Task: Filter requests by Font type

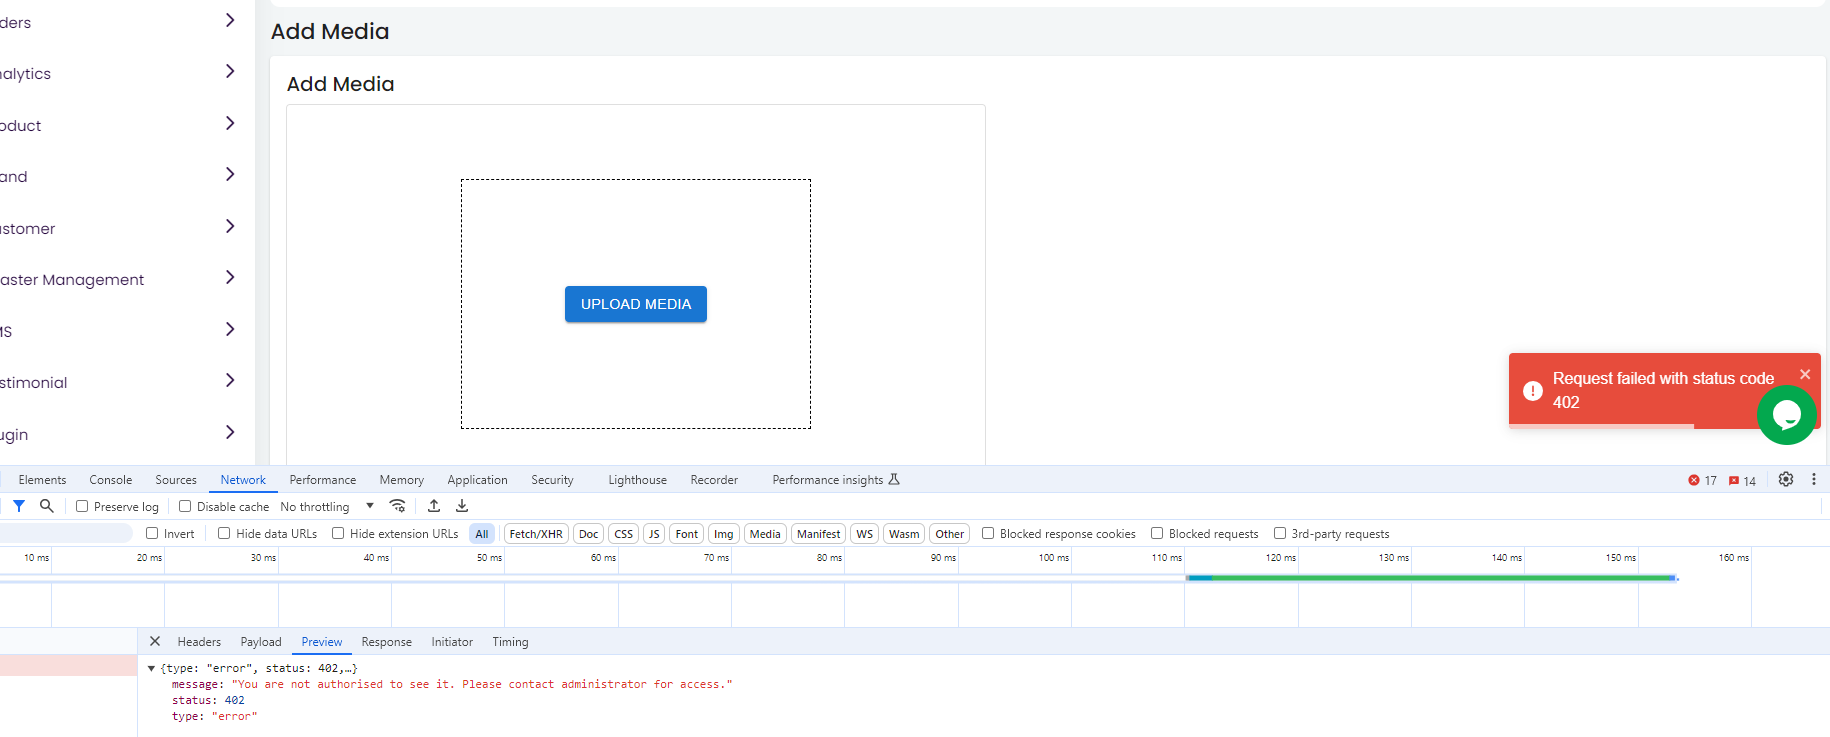Action: pos(686,534)
